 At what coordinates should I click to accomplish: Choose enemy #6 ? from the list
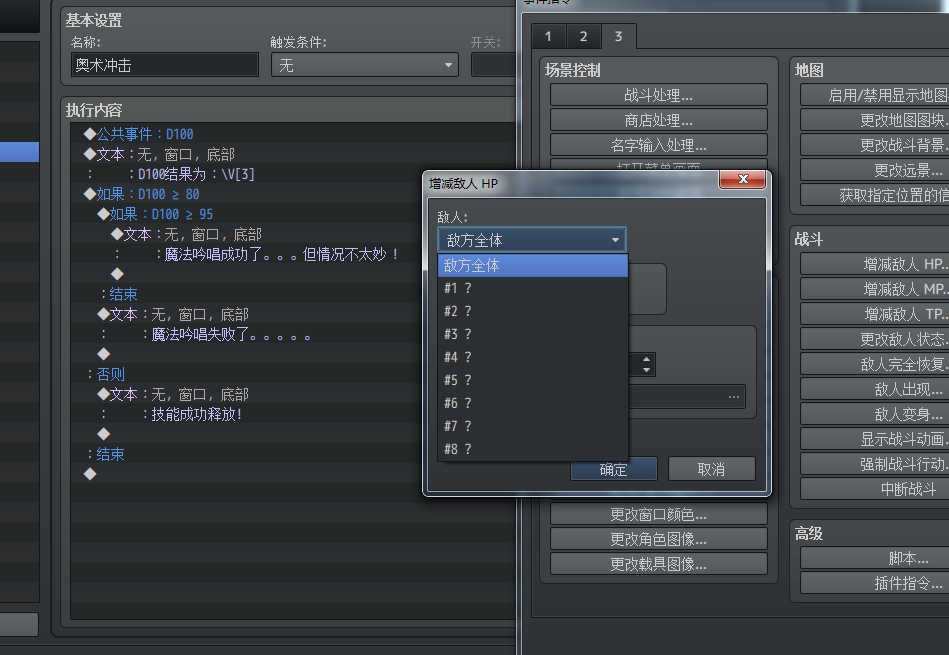(x=533, y=403)
